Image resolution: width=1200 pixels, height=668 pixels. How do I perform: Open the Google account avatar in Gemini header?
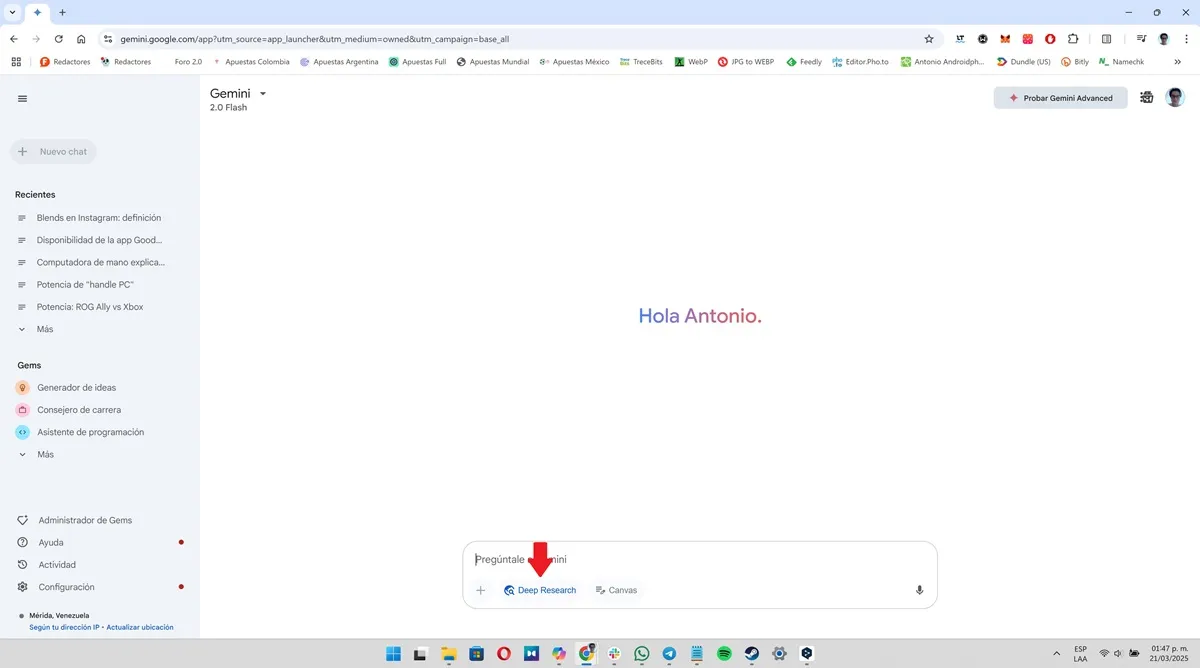click(x=1175, y=98)
